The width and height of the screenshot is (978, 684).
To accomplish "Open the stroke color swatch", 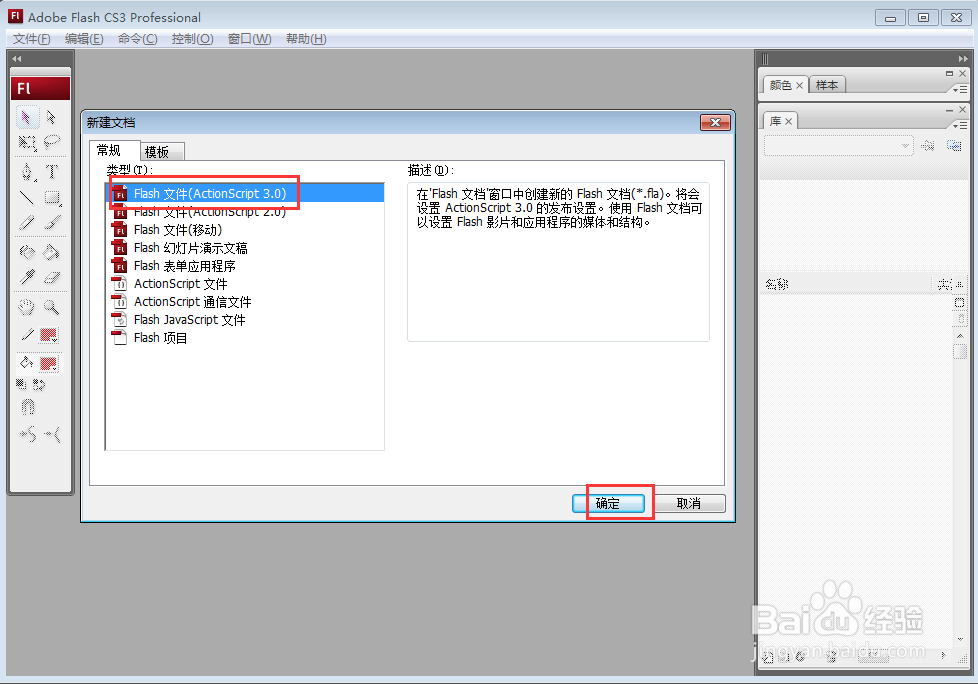I will pyautogui.click(x=49, y=335).
